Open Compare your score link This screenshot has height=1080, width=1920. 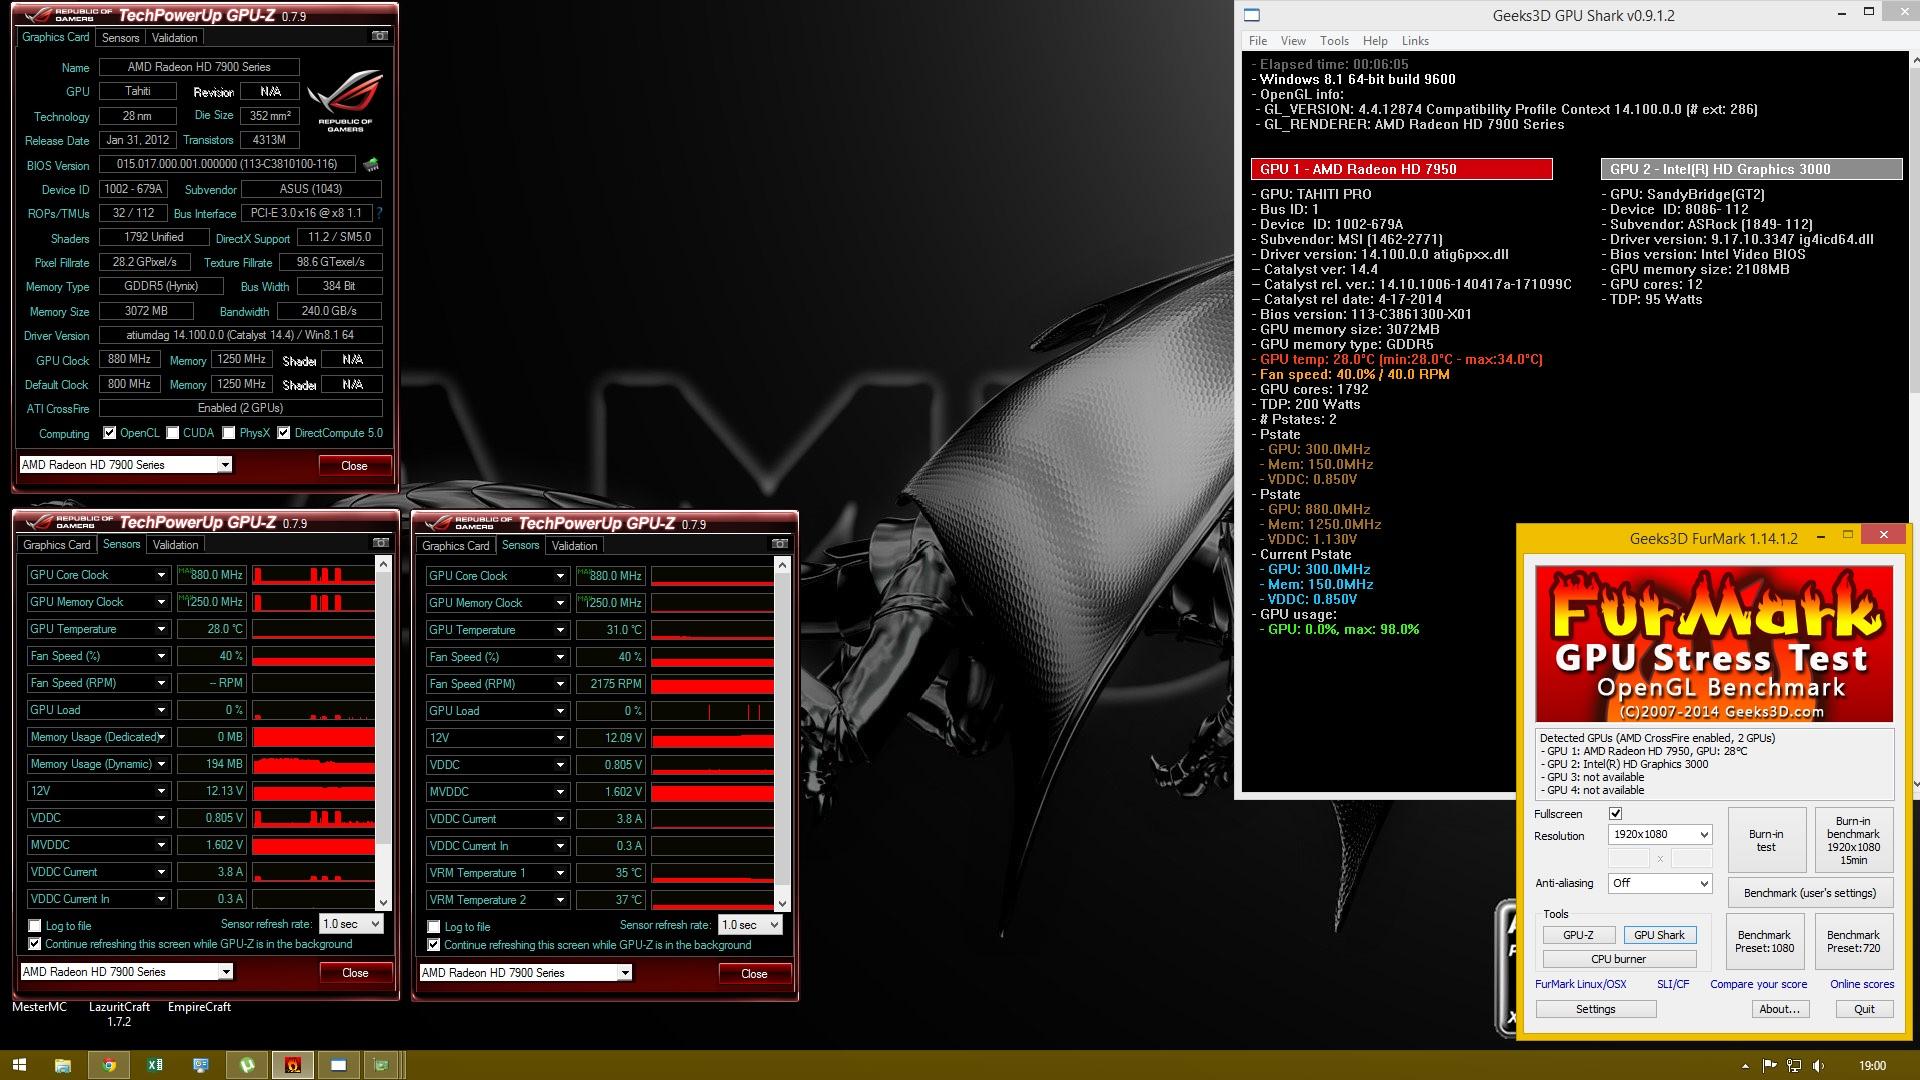pyautogui.click(x=1758, y=985)
